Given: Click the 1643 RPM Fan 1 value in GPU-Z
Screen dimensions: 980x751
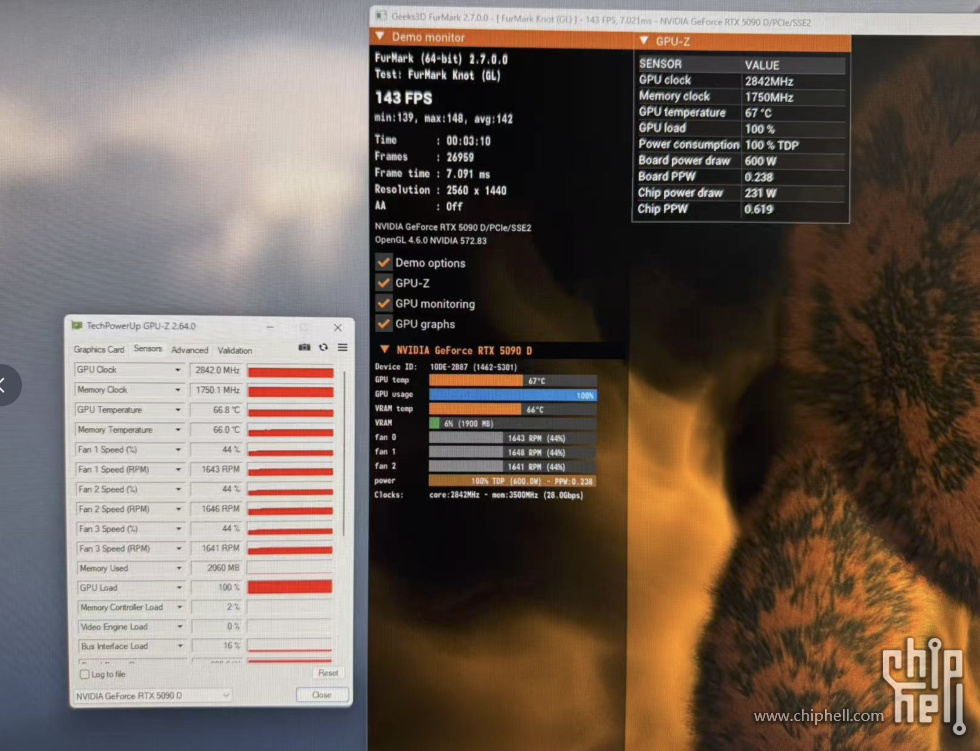Looking at the screenshot, I should tap(216, 469).
